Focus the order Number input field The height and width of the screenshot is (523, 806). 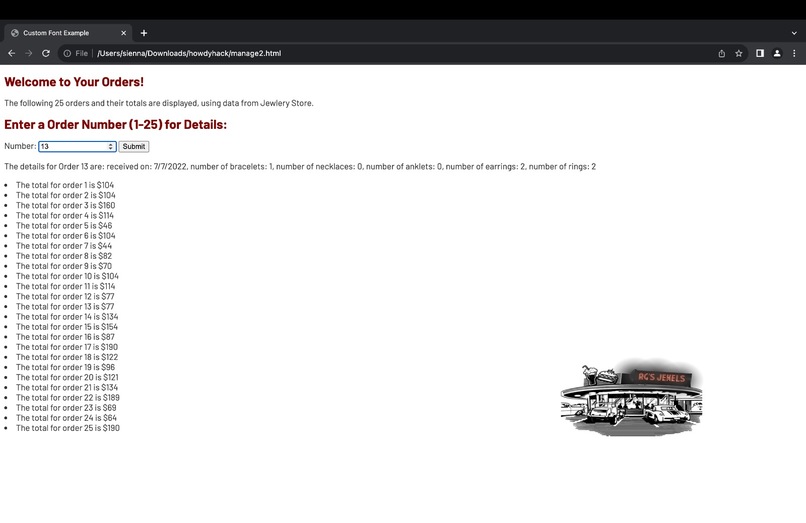pos(77,147)
